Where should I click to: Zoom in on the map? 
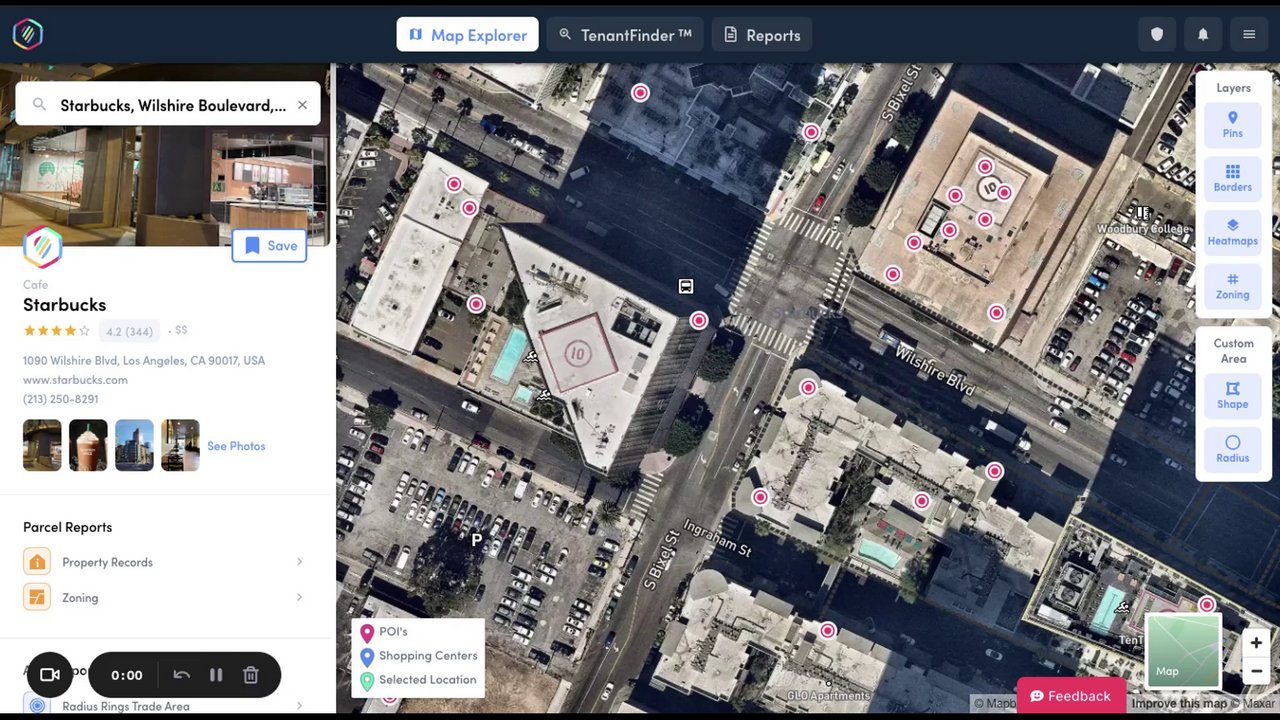pyautogui.click(x=1256, y=643)
